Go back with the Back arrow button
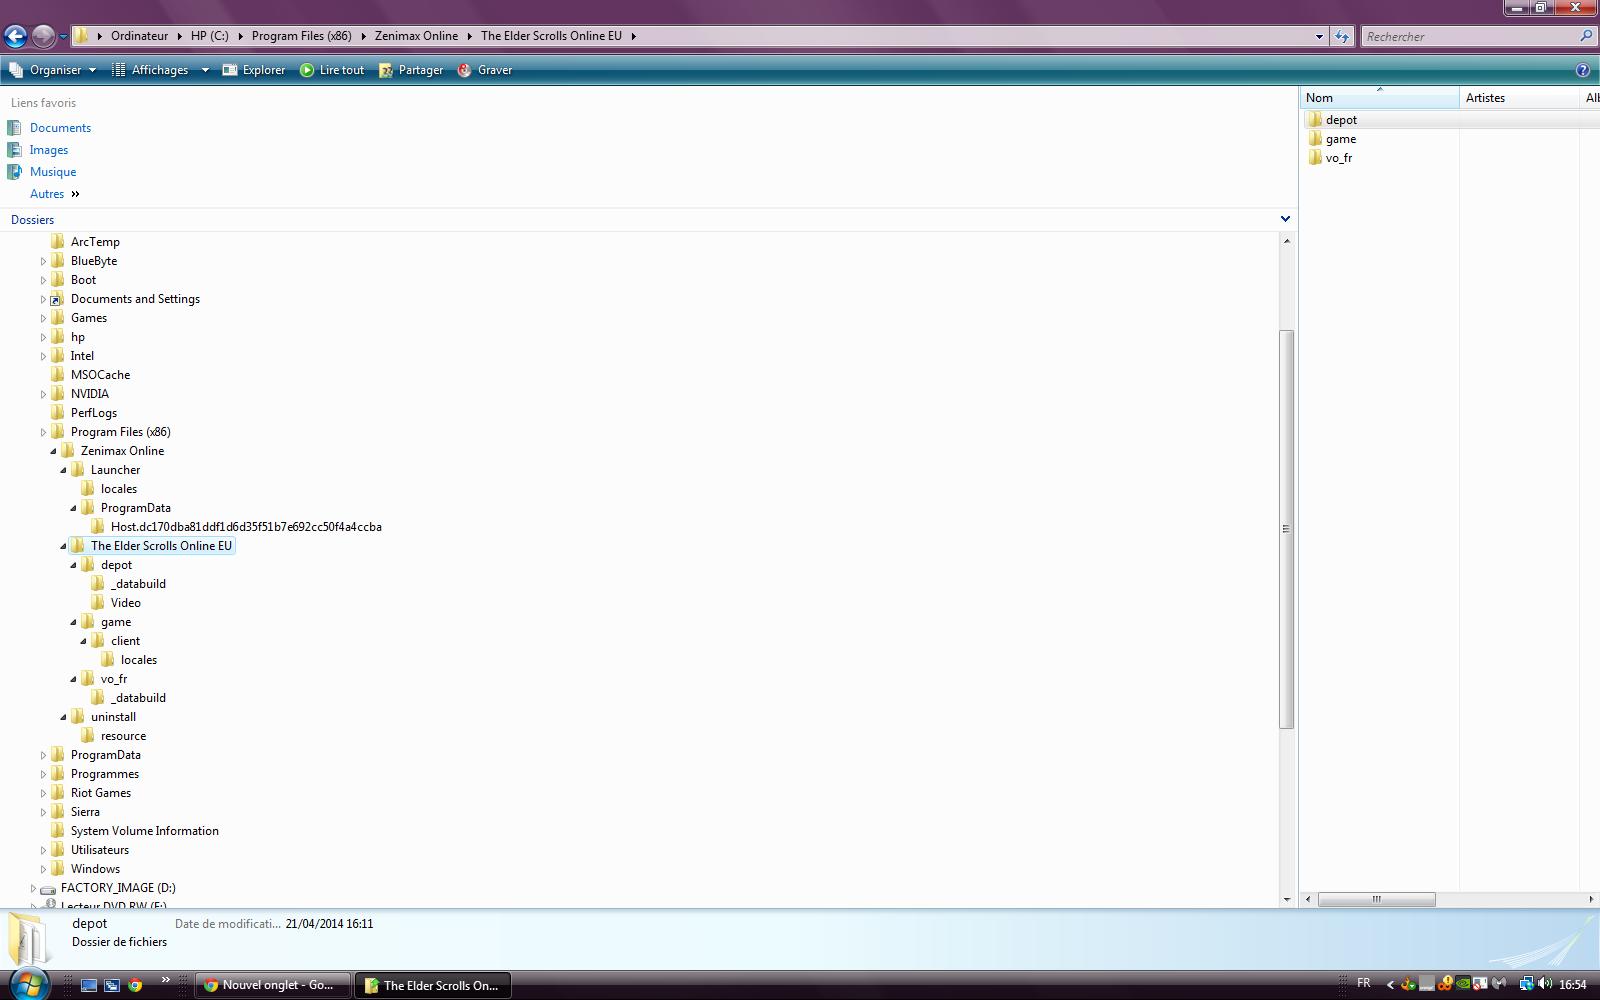The height and width of the screenshot is (1000, 1600). [15, 37]
